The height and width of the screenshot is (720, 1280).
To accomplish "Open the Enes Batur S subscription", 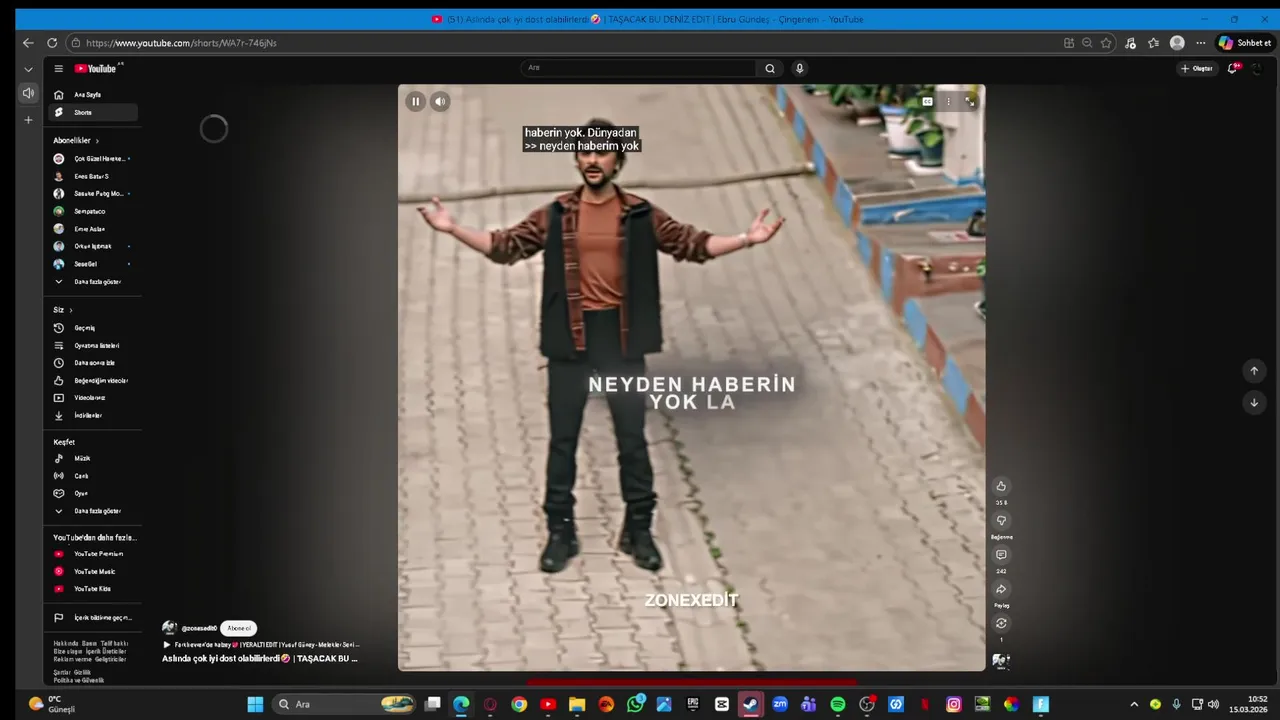I will 91,176.
